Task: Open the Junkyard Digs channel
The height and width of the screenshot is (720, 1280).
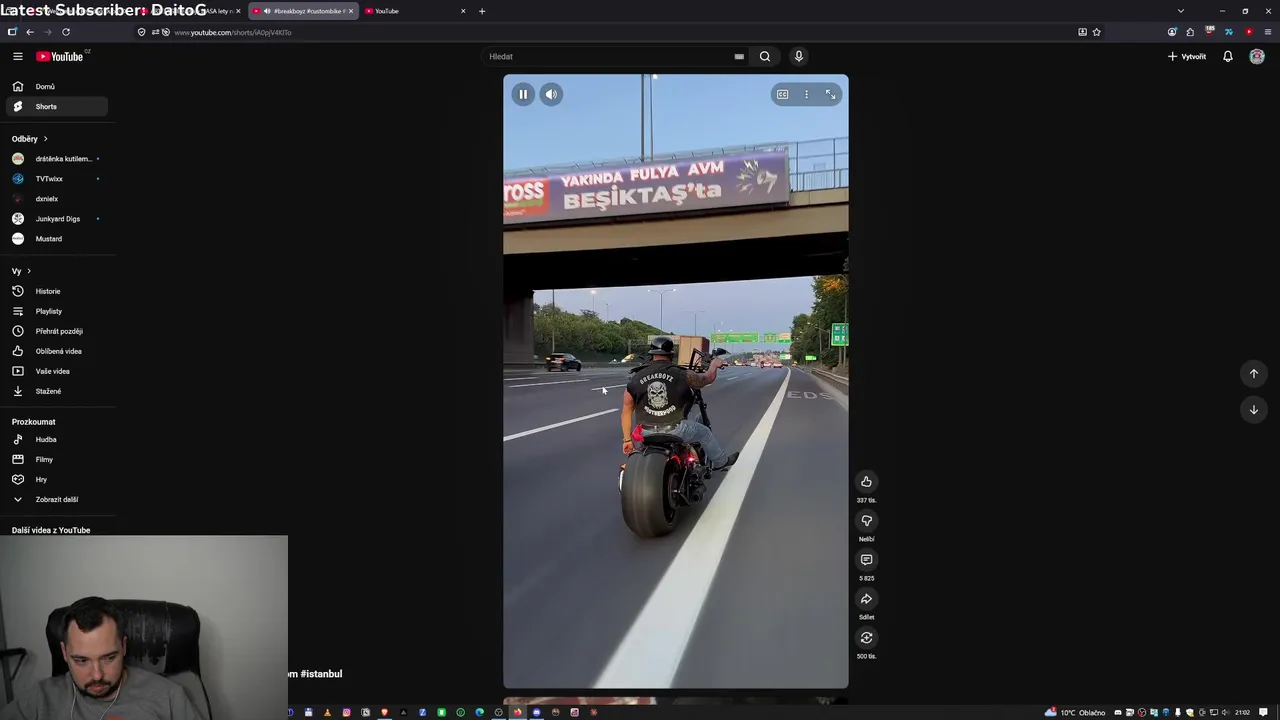Action: point(57,218)
